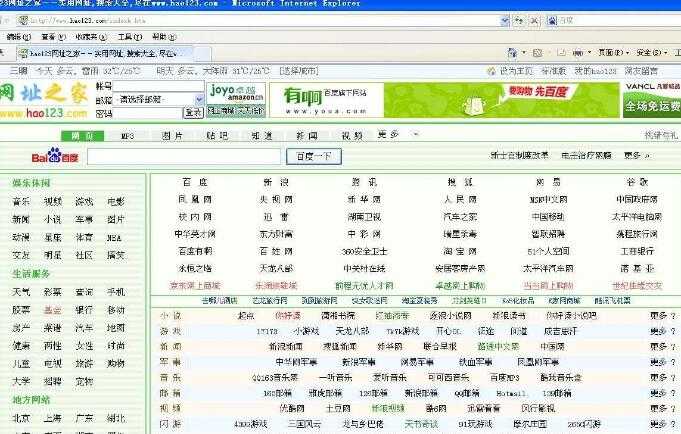Viewport: 681px width, 434px height.
Task: Open the 安全 menu in command bar
Action: pyautogui.click(x=651, y=53)
